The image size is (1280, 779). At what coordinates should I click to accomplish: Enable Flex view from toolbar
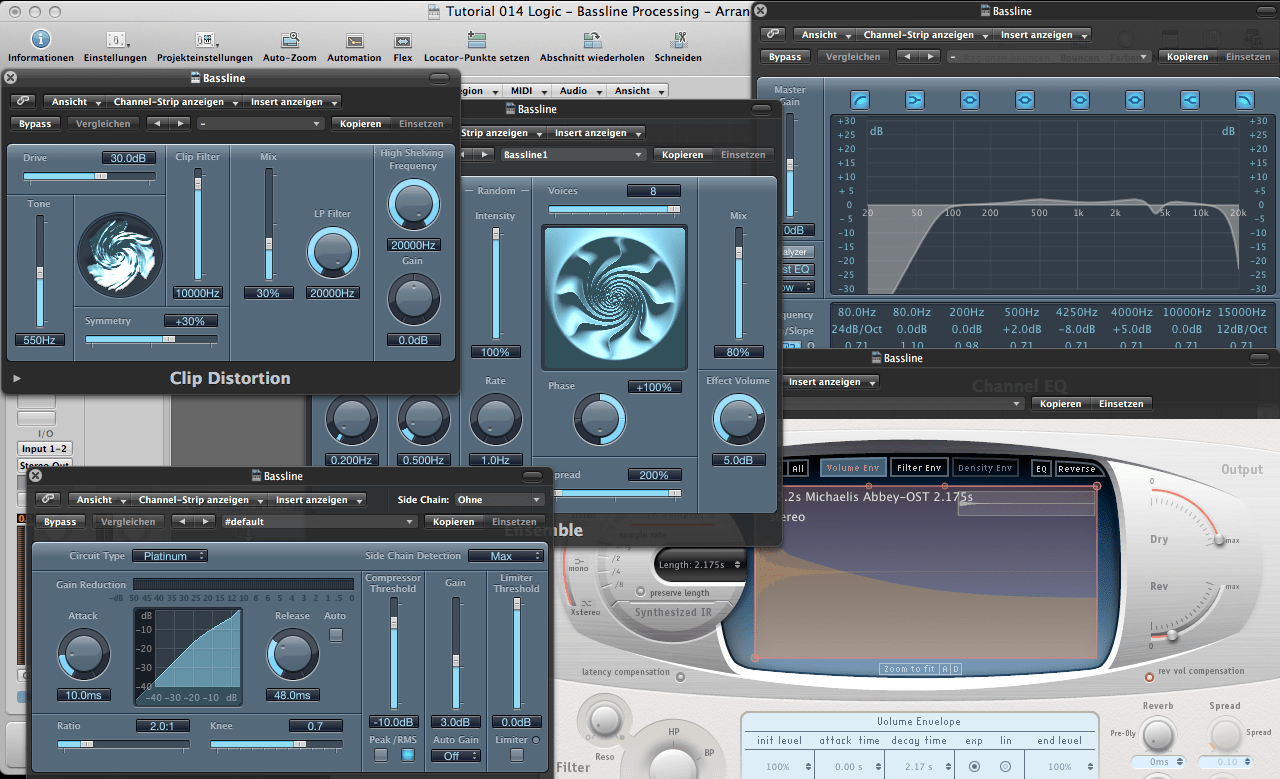402,40
